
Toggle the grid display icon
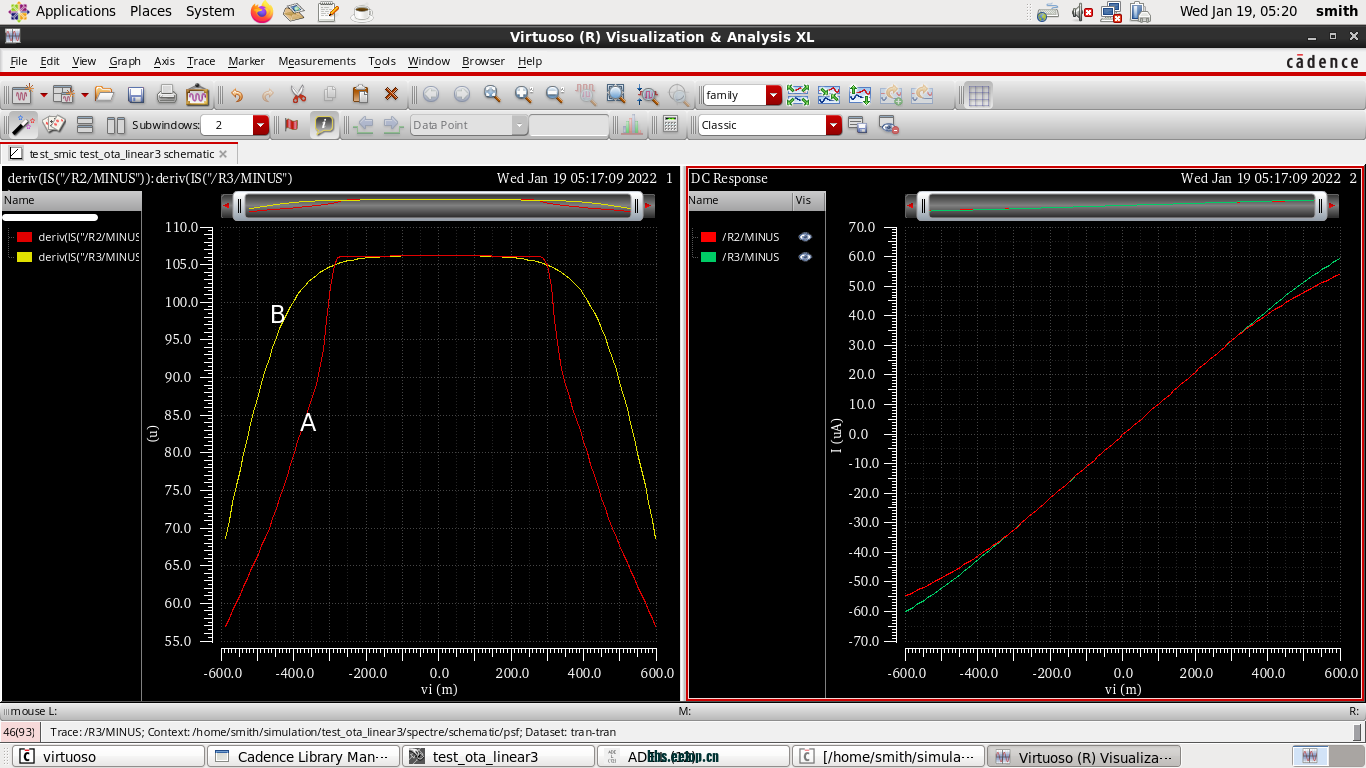pos(979,95)
